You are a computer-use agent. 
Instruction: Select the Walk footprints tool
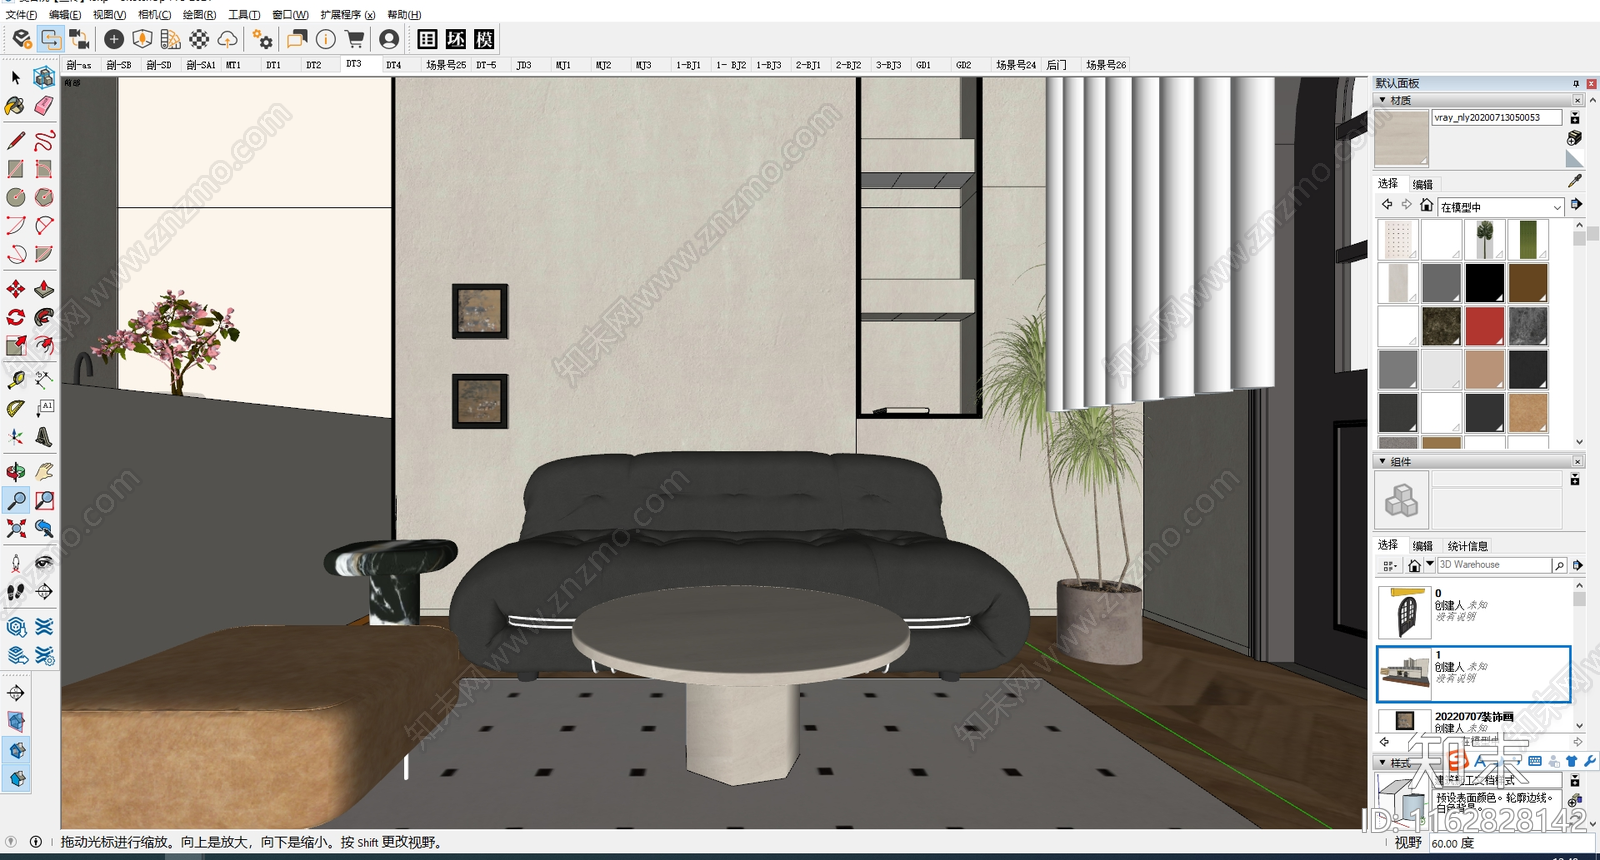tap(15, 592)
